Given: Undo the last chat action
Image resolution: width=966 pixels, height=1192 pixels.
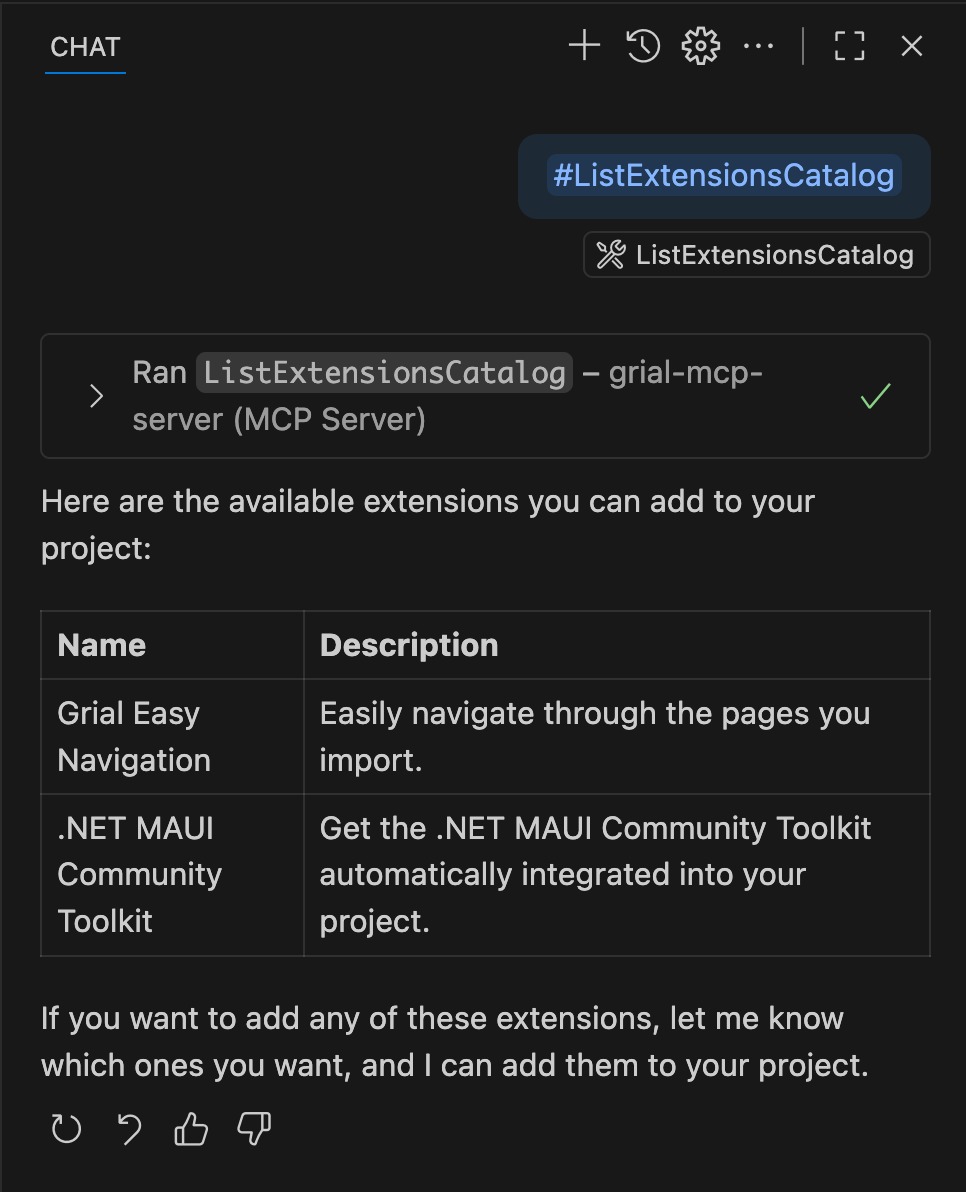Looking at the screenshot, I should point(128,1129).
